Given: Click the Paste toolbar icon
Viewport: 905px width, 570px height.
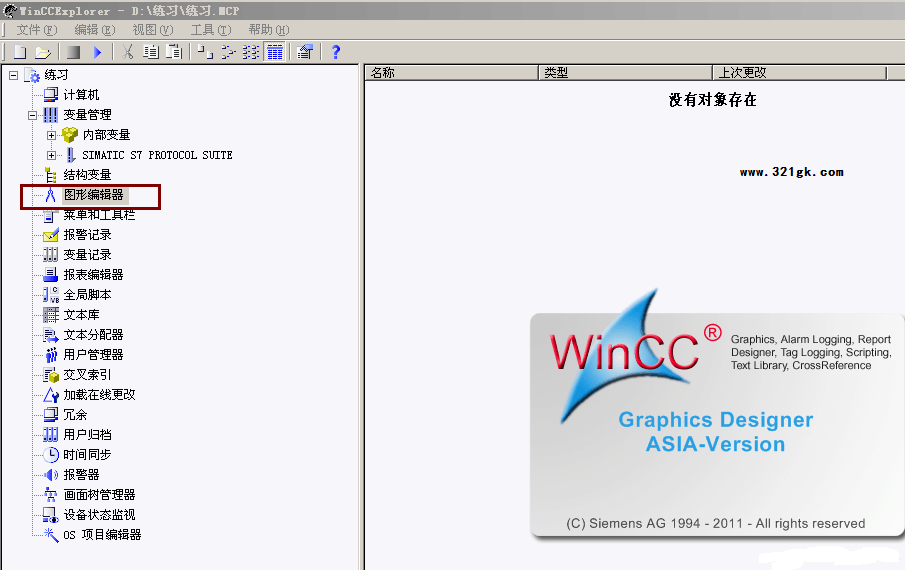Looking at the screenshot, I should [174, 52].
